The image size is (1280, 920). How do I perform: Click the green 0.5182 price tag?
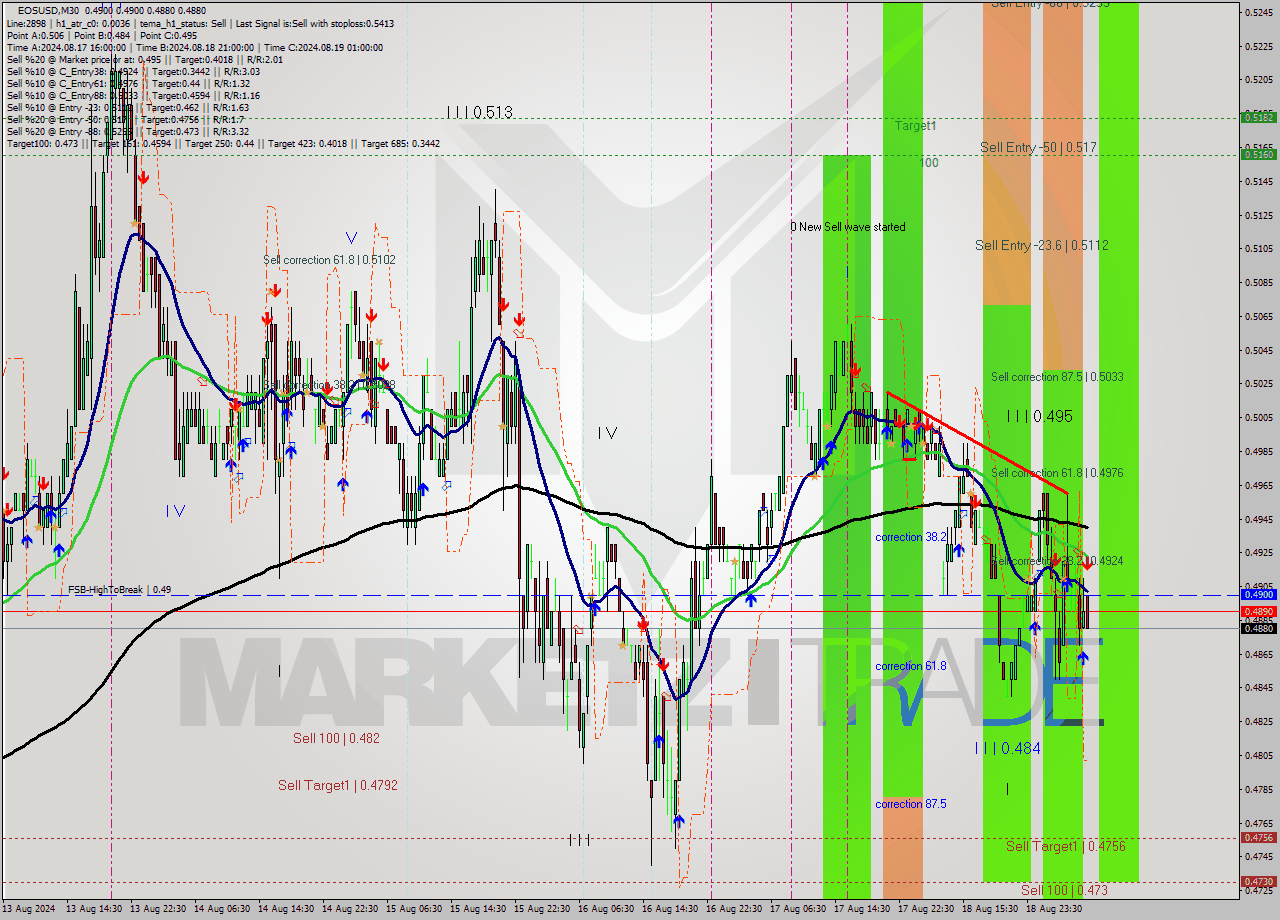(x=1258, y=117)
